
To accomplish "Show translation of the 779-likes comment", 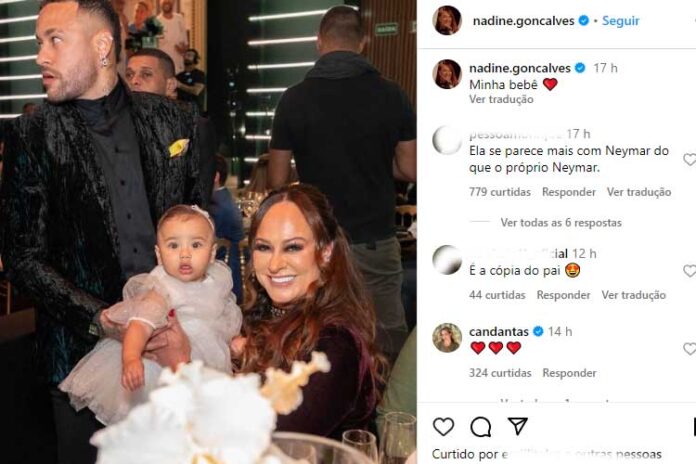I will 639,192.
